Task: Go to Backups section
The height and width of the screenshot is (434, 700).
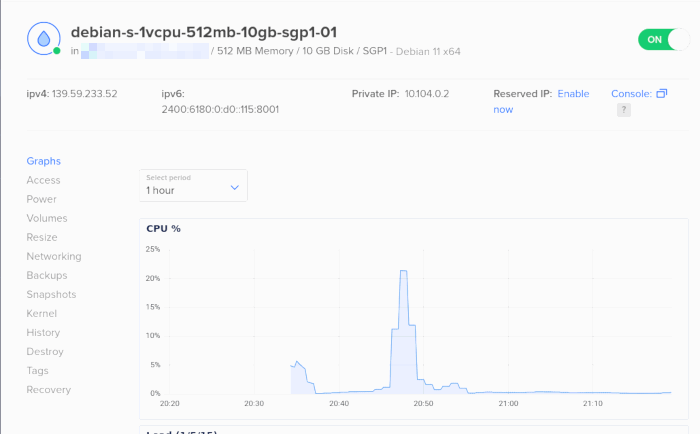Action: pyautogui.click(x=47, y=275)
